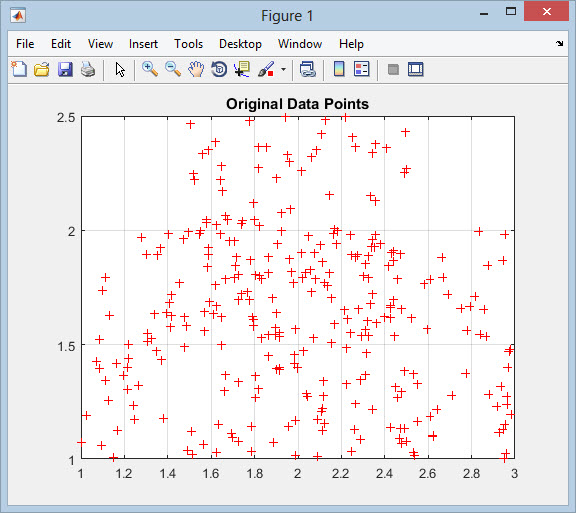Viewport: 576px width, 513px height.
Task: Open the Tools menu
Action: point(188,44)
